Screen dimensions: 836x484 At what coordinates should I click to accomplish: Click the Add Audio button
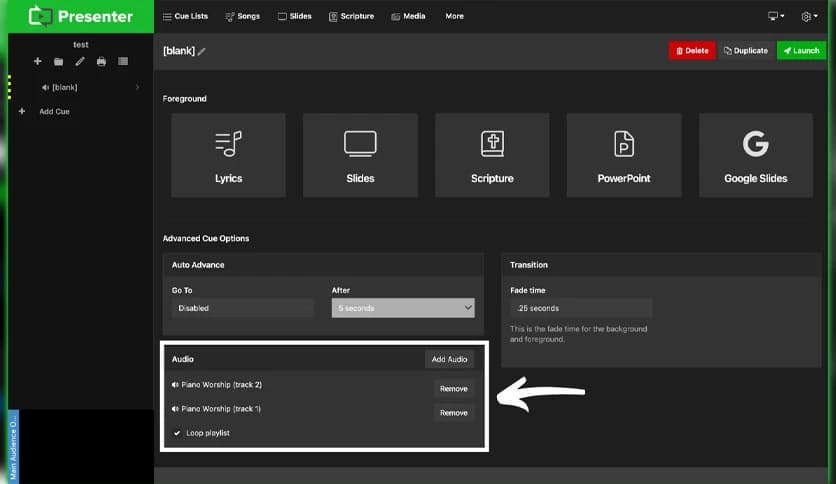(449, 359)
